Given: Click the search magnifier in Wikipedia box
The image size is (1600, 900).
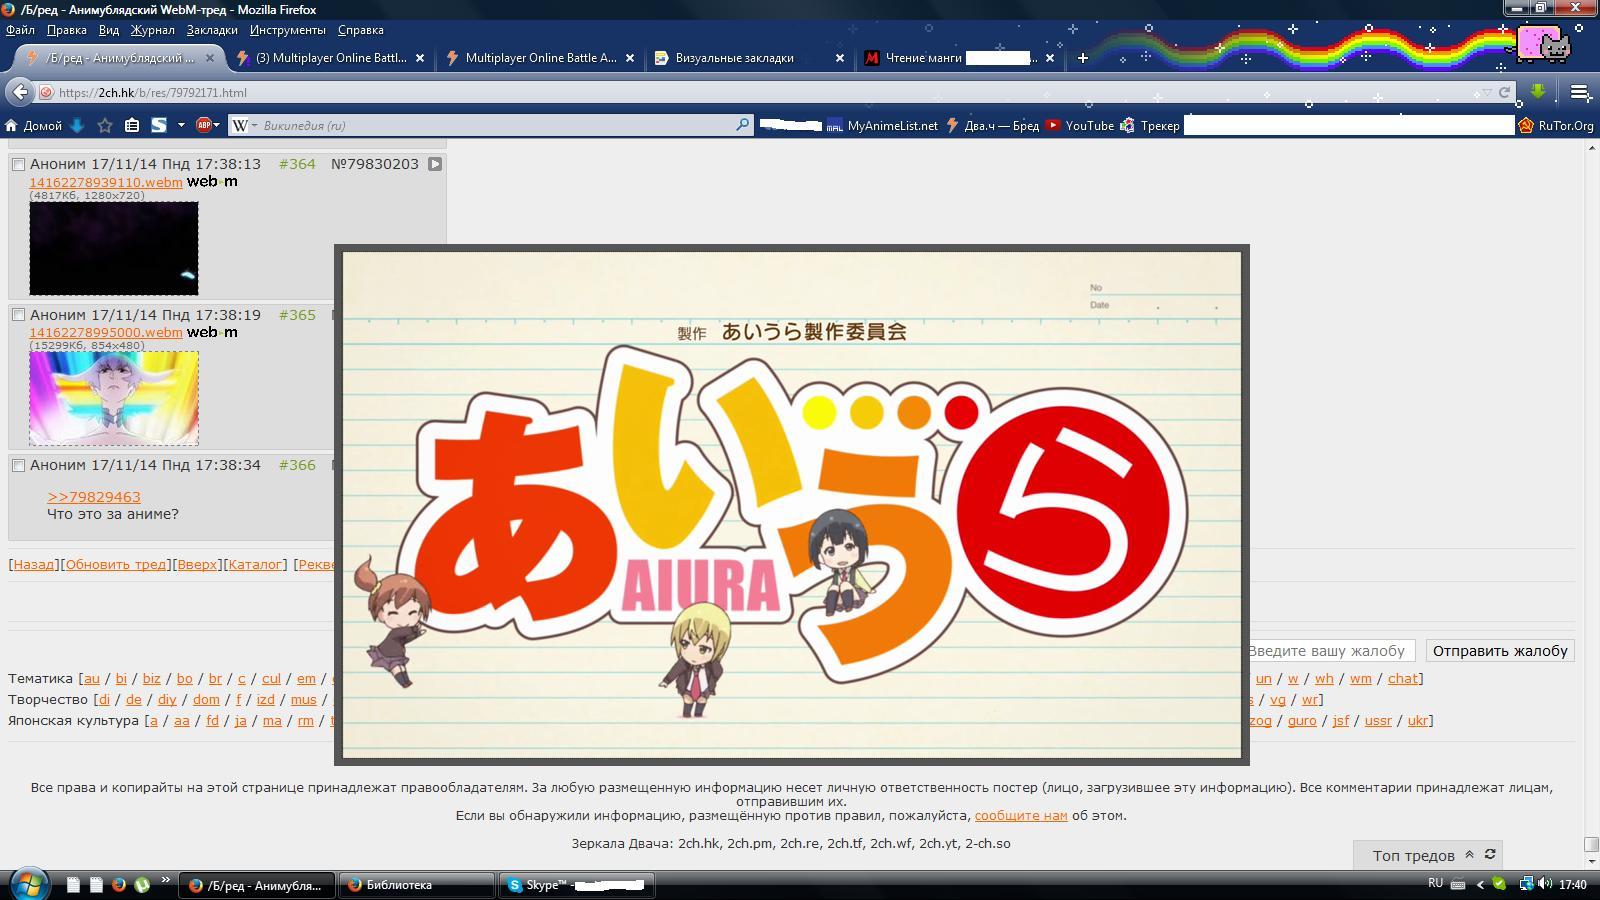Looking at the screenshot, I should click(x=742, y=125).
